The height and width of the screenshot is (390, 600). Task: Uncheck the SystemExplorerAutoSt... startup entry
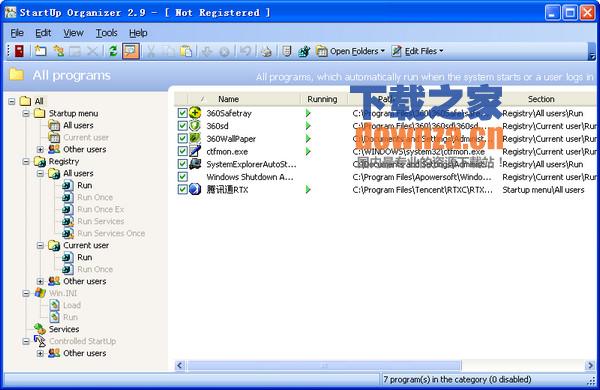[183, 164]
